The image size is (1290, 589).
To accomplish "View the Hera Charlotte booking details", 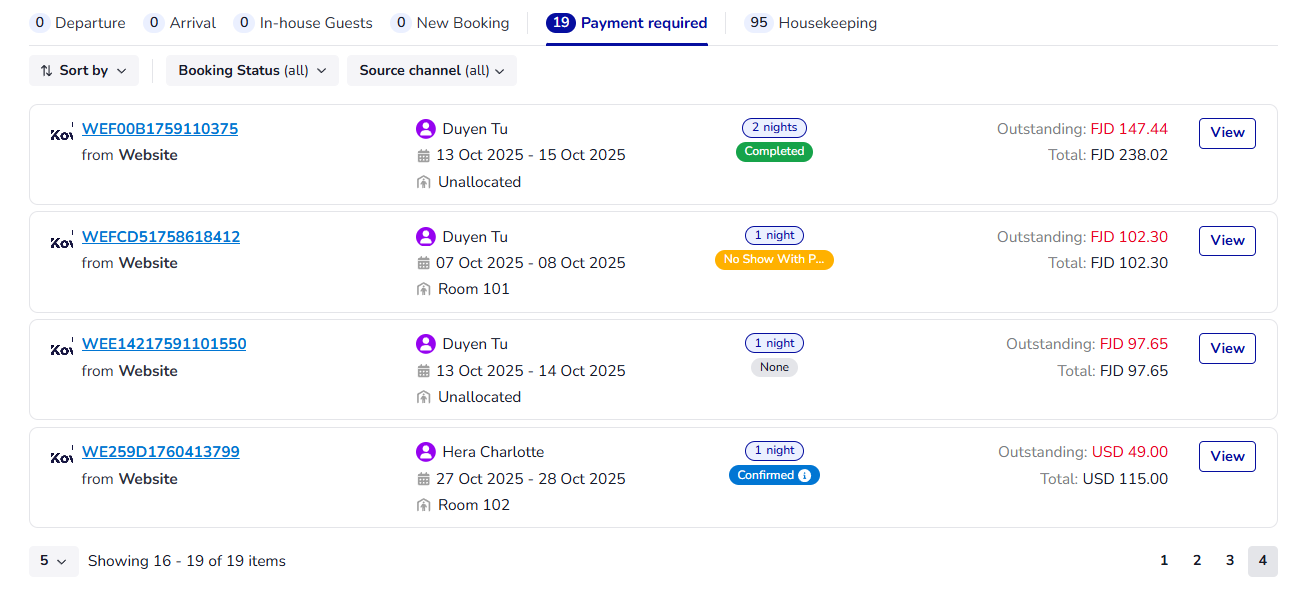I will pos(1227,456).
